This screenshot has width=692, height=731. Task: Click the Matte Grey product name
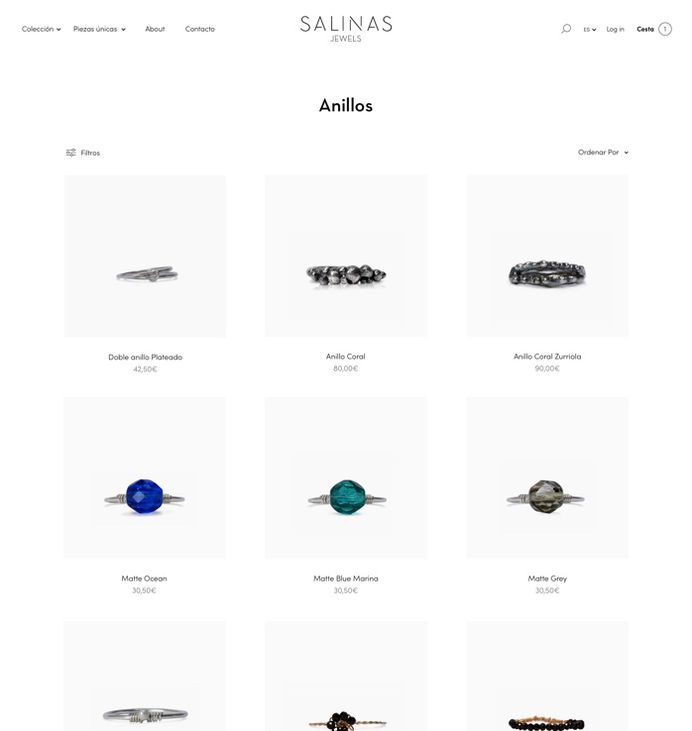tap(547, 579)
